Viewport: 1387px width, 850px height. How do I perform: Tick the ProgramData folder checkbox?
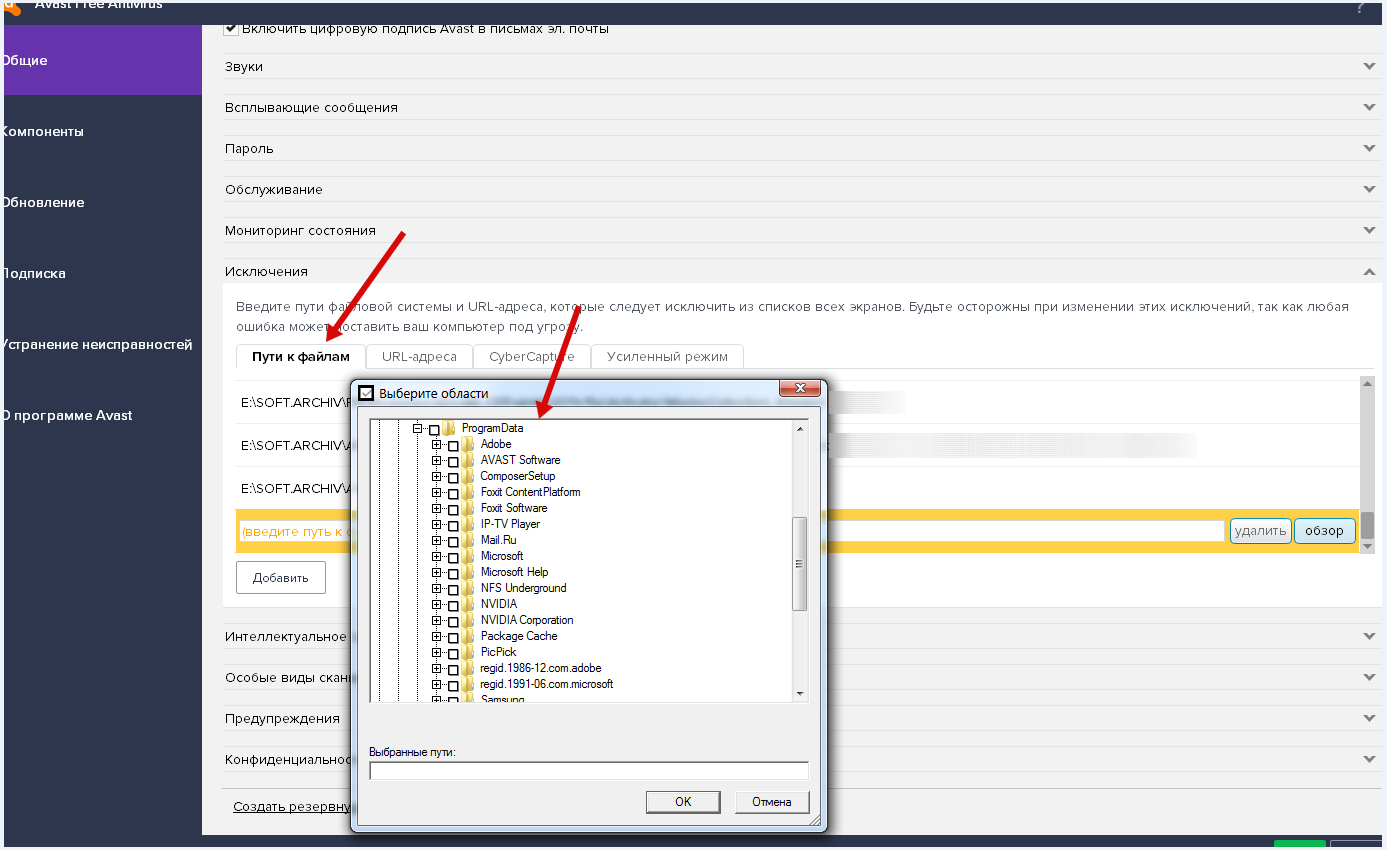434,429
